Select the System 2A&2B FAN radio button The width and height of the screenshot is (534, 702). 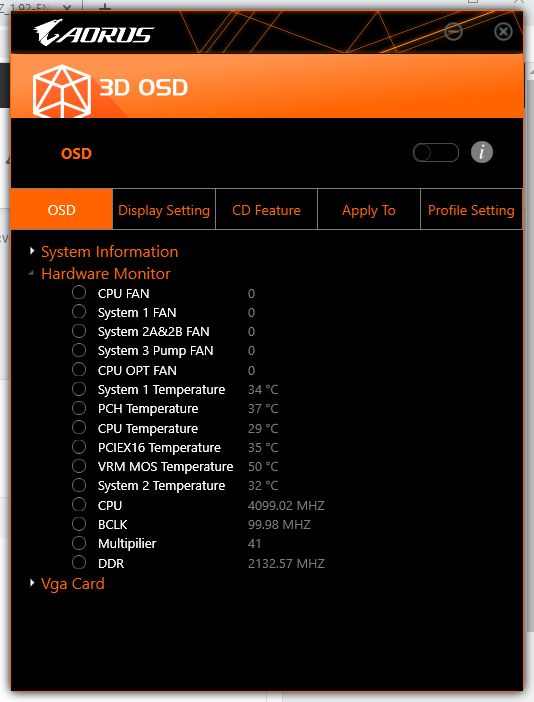[x=79, y=331]
